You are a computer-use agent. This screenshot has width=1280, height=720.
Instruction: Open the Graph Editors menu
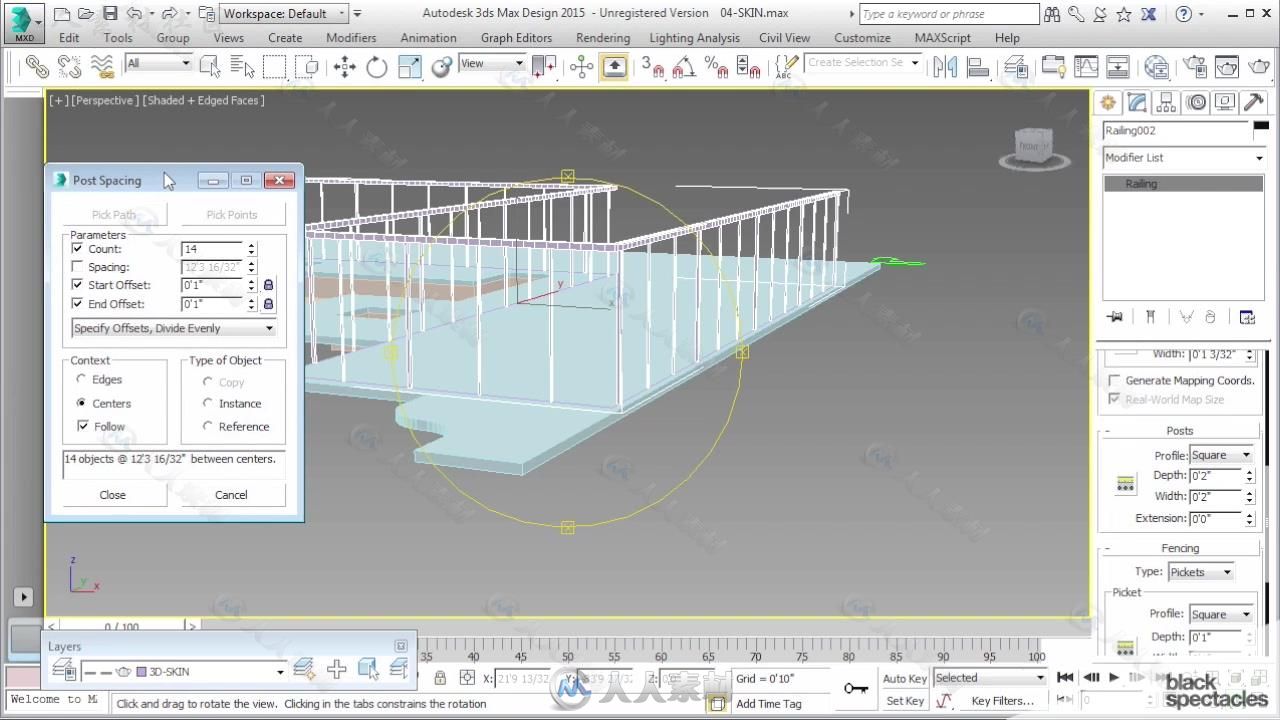point(516,38)
